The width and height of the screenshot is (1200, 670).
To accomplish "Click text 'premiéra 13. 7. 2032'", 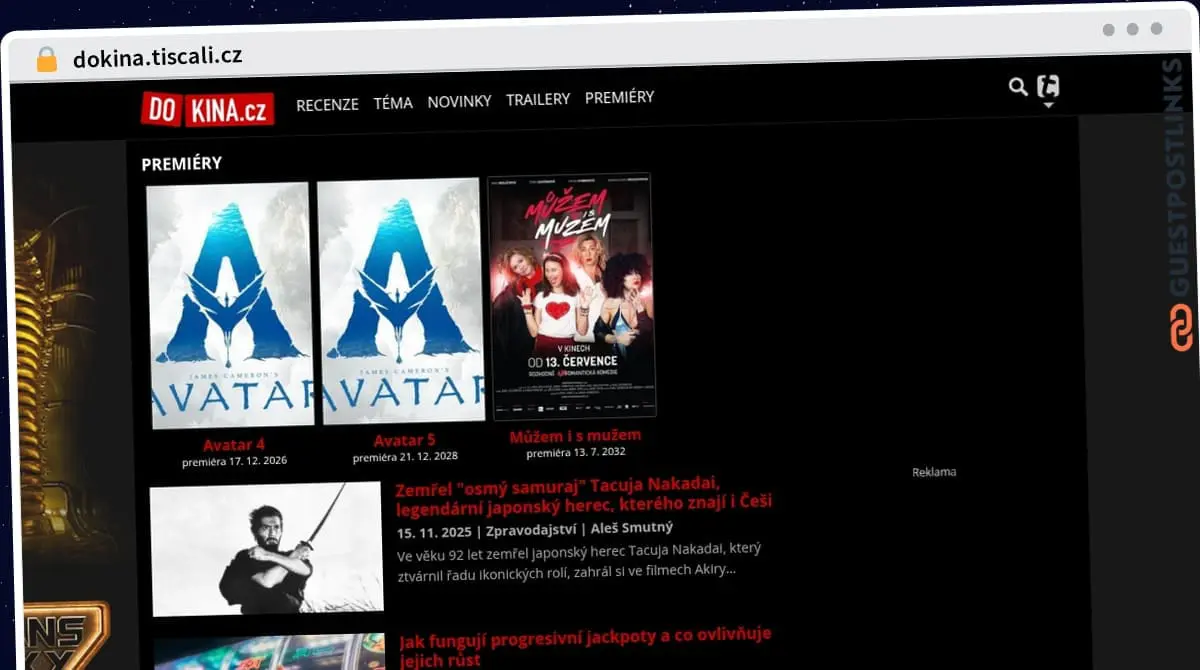I will tap(576, 453).
